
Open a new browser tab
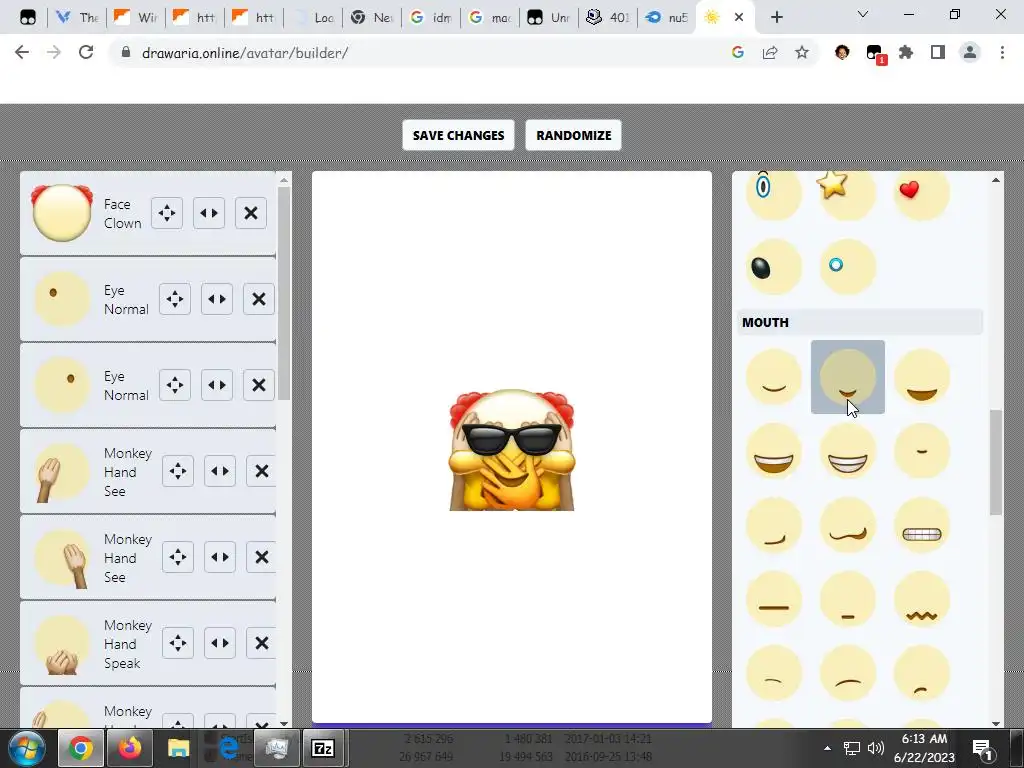click(x=776, y=17)
